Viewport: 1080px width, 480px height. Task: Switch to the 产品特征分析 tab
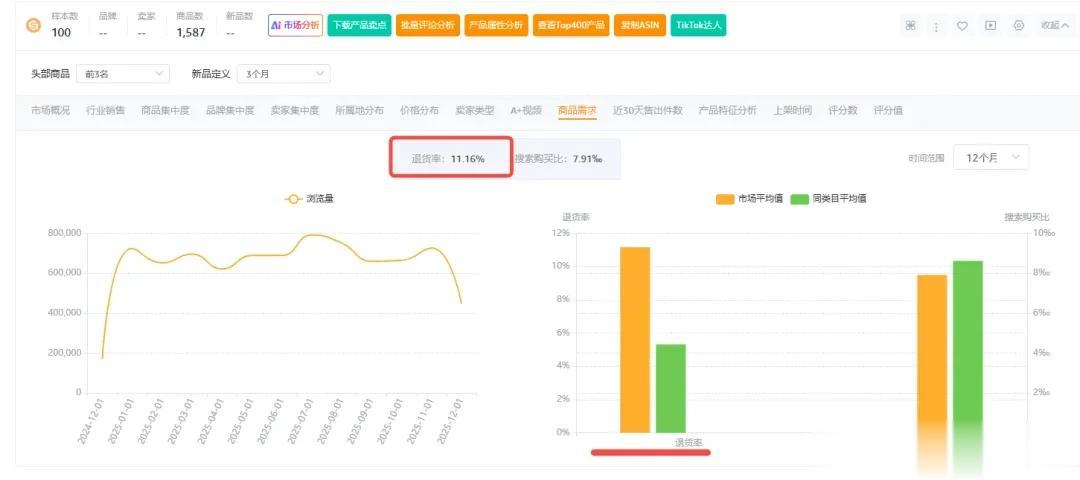(x=727, y=110)
